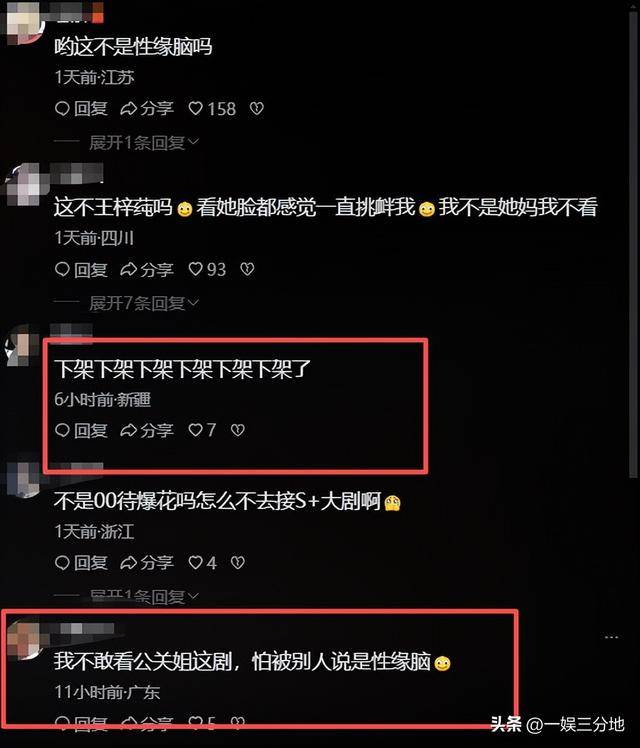Expand 展开7条回复 under Sichuan comment
This screenshot has width=640, height=748.
tap(144, 303)
